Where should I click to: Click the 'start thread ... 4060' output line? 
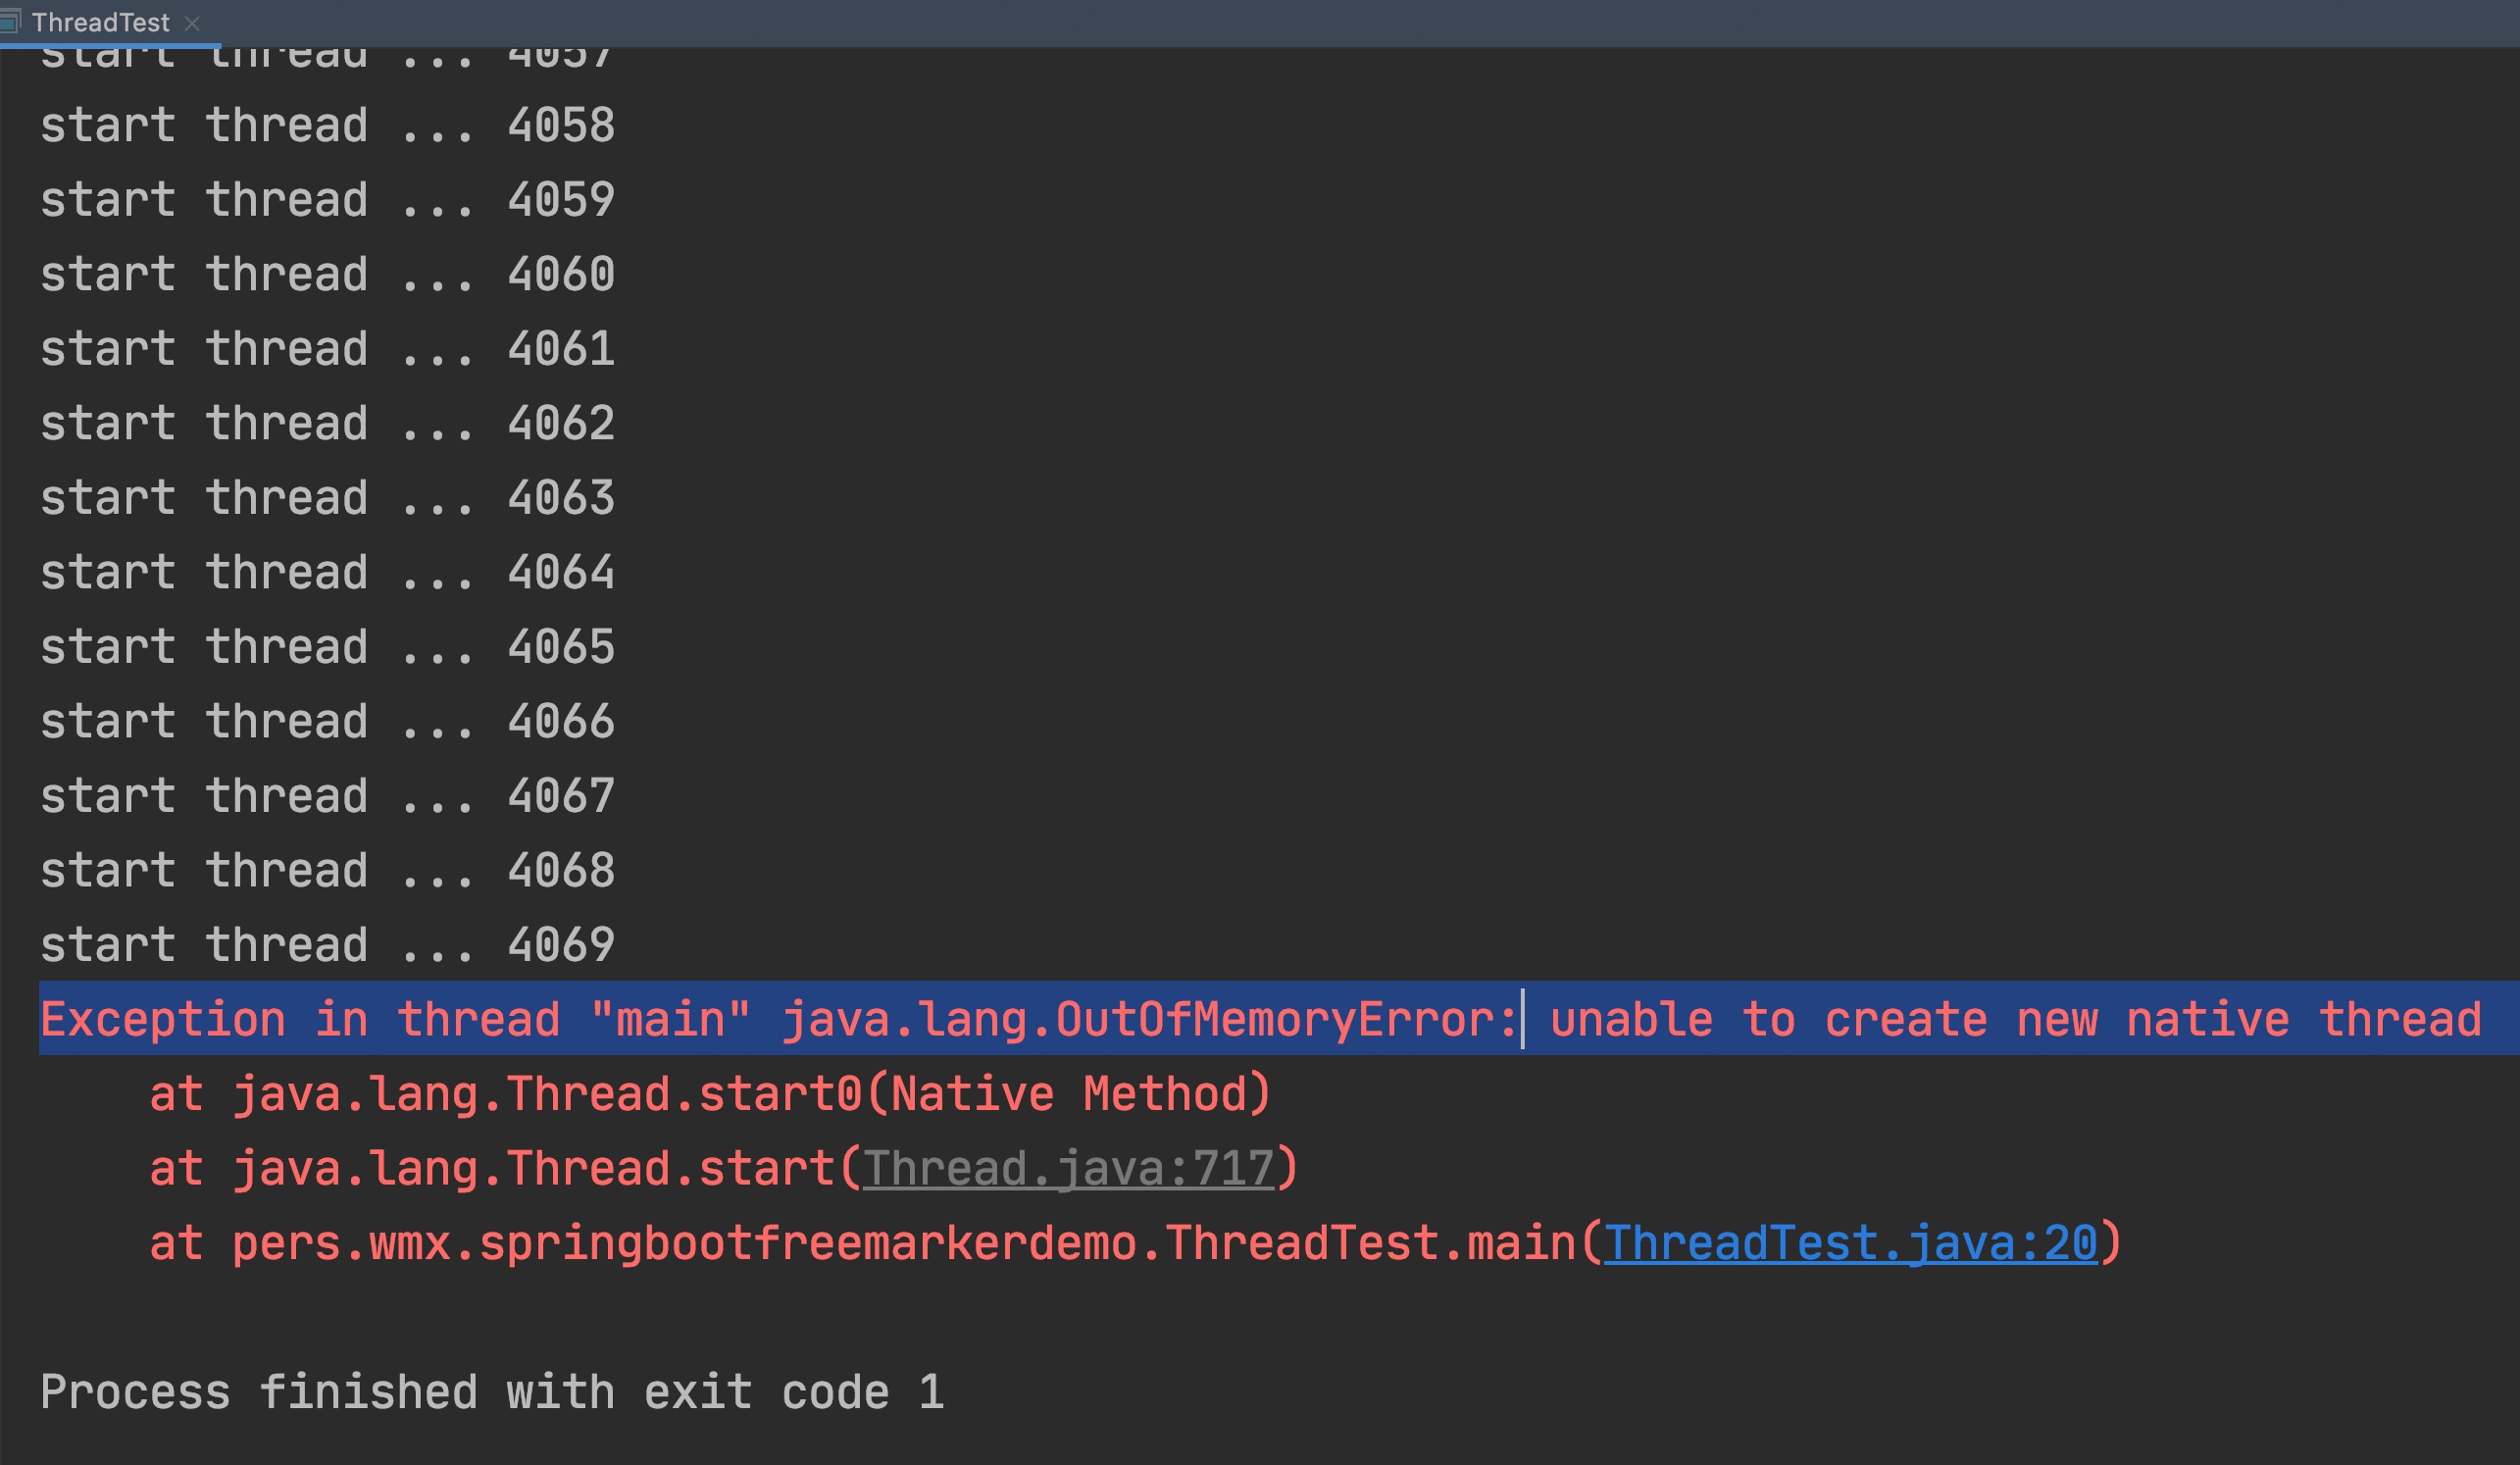click(x=327, y=275)
